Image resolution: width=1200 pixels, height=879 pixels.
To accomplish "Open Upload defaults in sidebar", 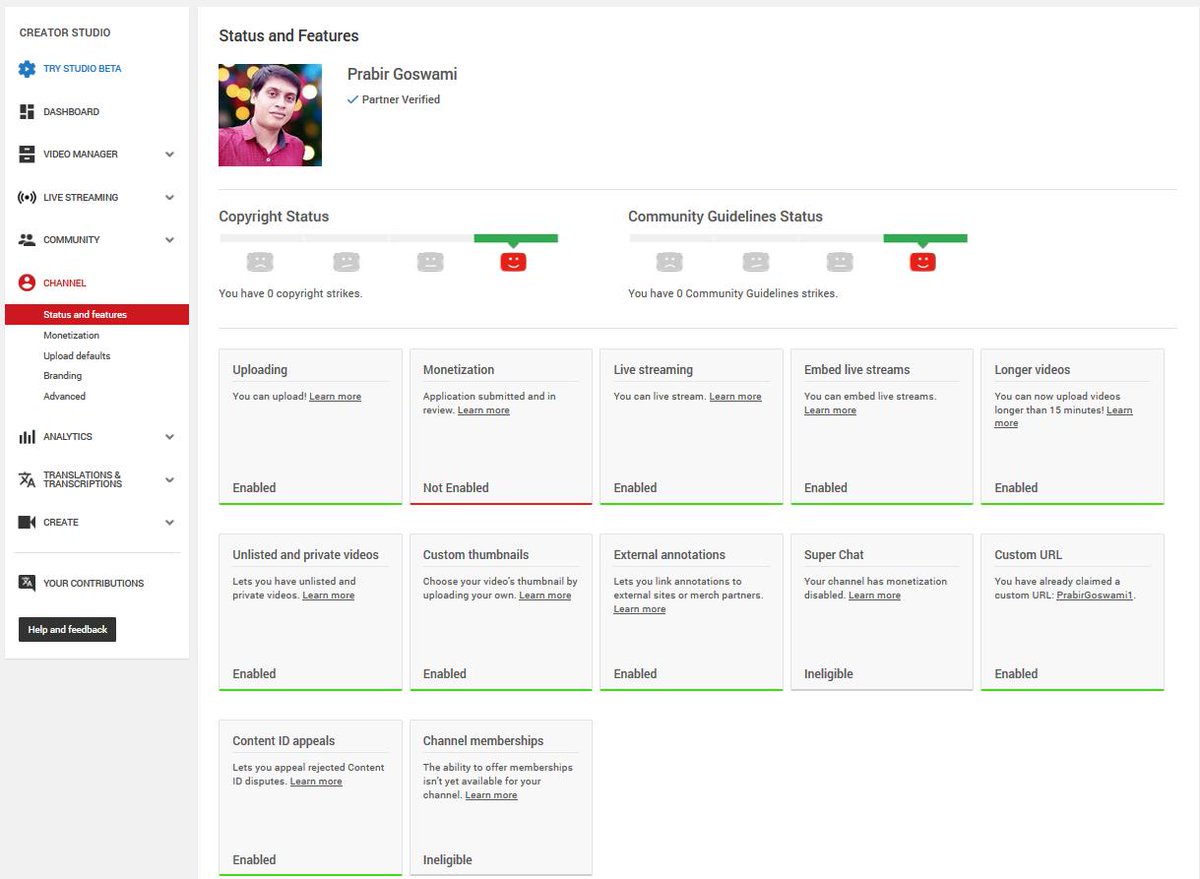I will pos(77,356).
